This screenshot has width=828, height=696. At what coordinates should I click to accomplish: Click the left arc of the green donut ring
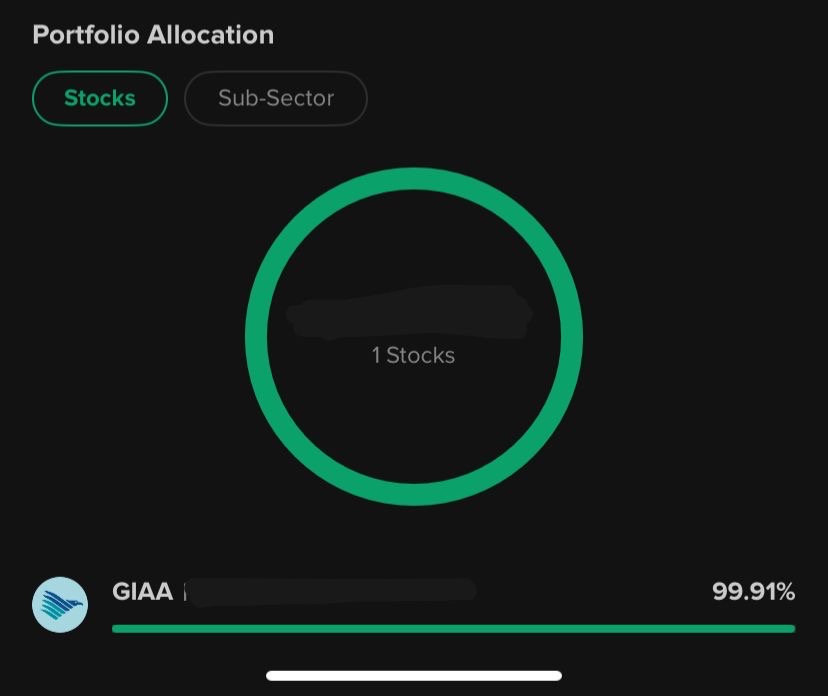256,337
